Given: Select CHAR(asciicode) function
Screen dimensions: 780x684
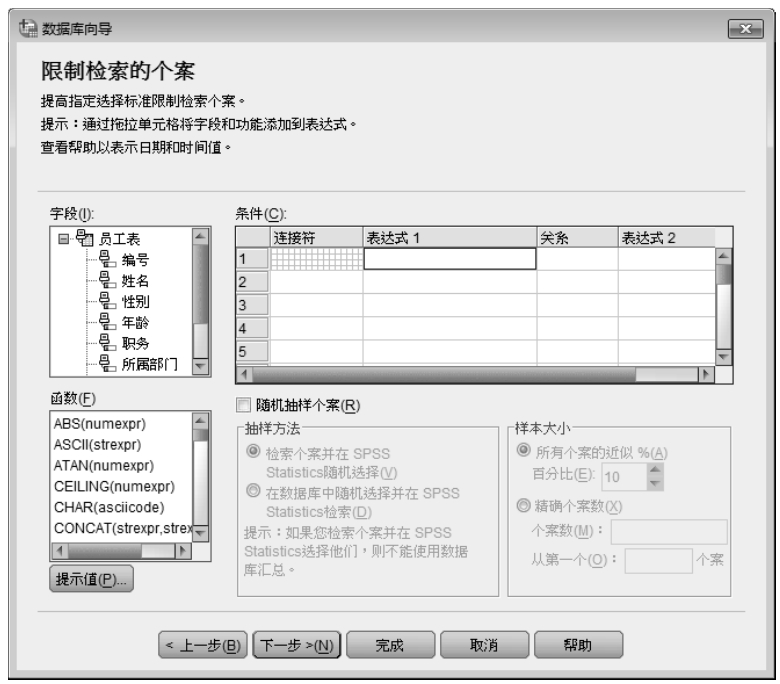Looking at the screenshot, I should pos(109,507).
